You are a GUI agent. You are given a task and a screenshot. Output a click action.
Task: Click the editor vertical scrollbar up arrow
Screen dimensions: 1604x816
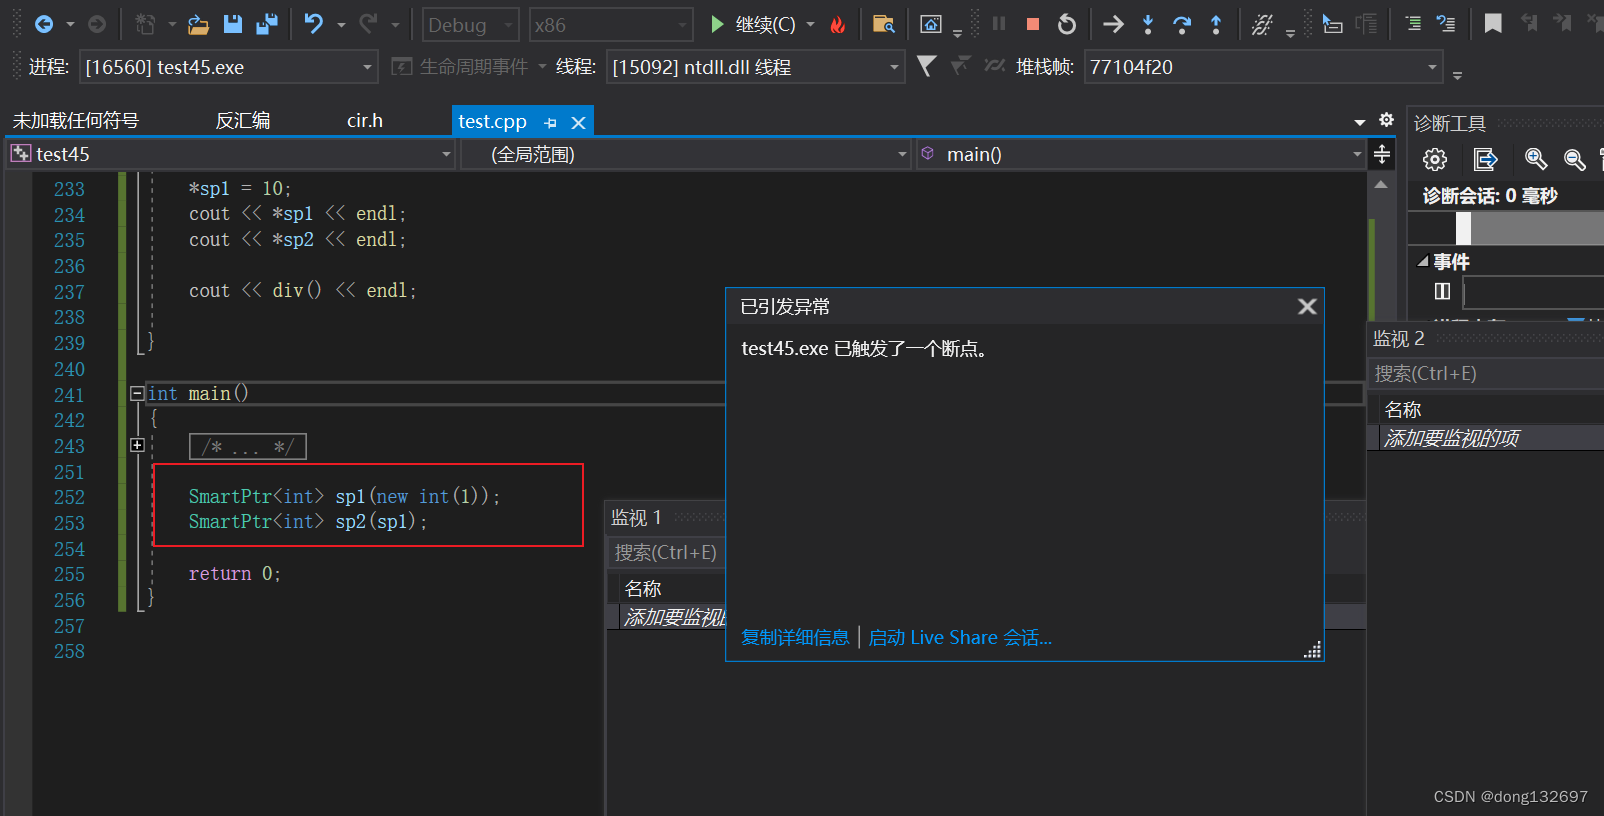[1381, 185]
